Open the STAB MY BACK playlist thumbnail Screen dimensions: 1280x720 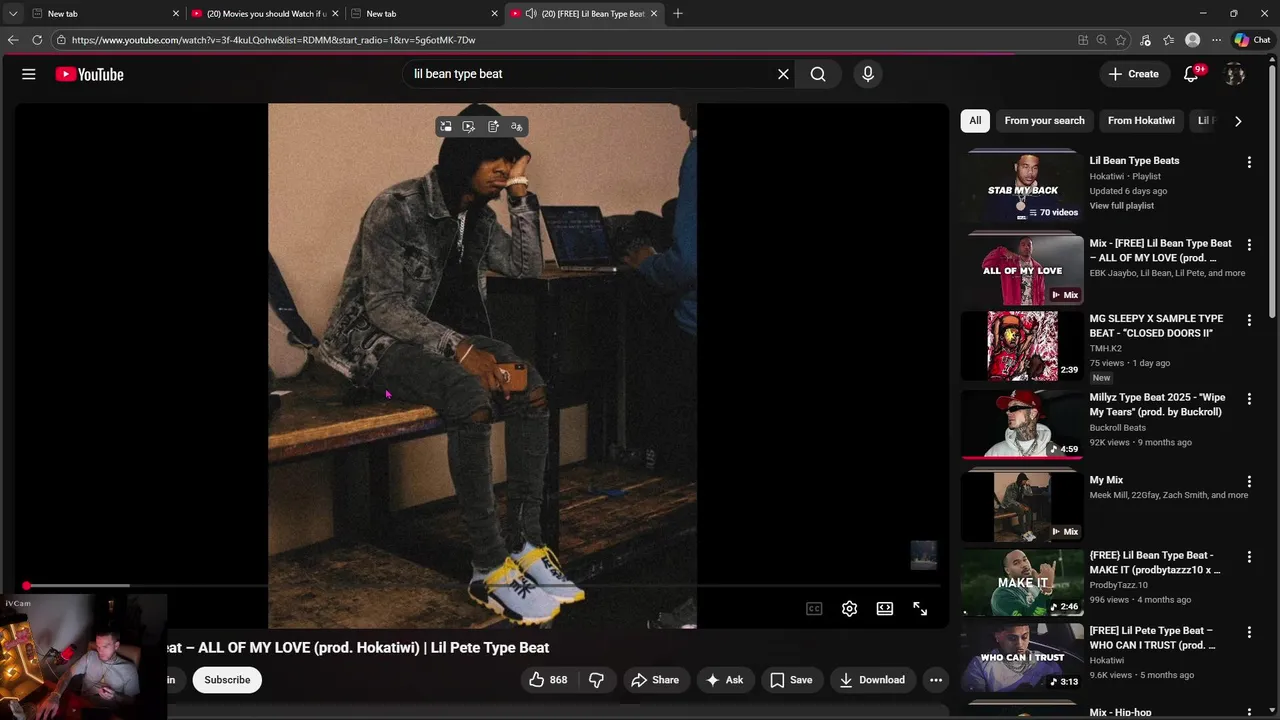pos(1022,187)
